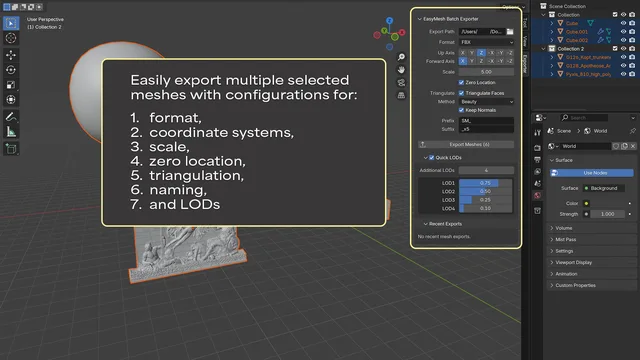Viewport: 640px width, 360px height.
Task: Collapse Collection 2 in the outliner
Action: 544,49
